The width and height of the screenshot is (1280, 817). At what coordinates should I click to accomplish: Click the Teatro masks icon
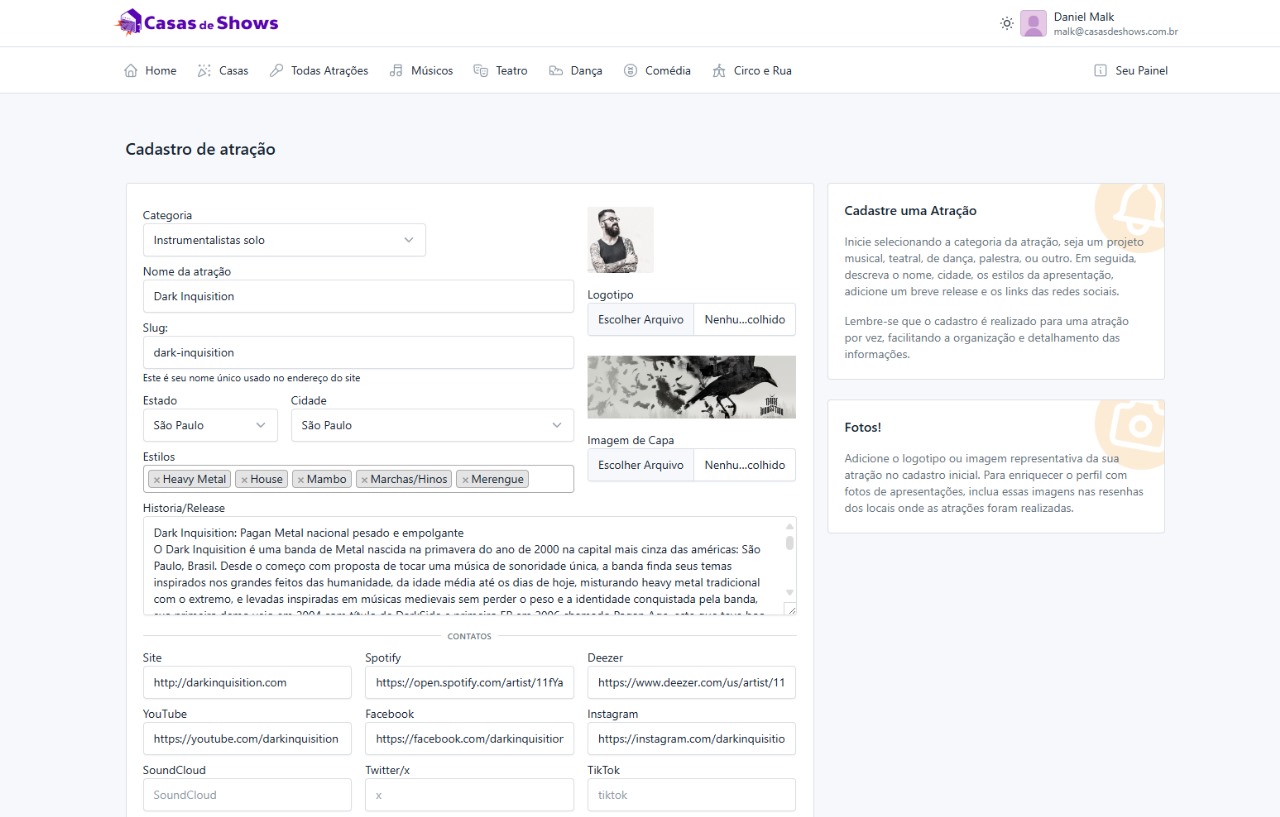481,70
